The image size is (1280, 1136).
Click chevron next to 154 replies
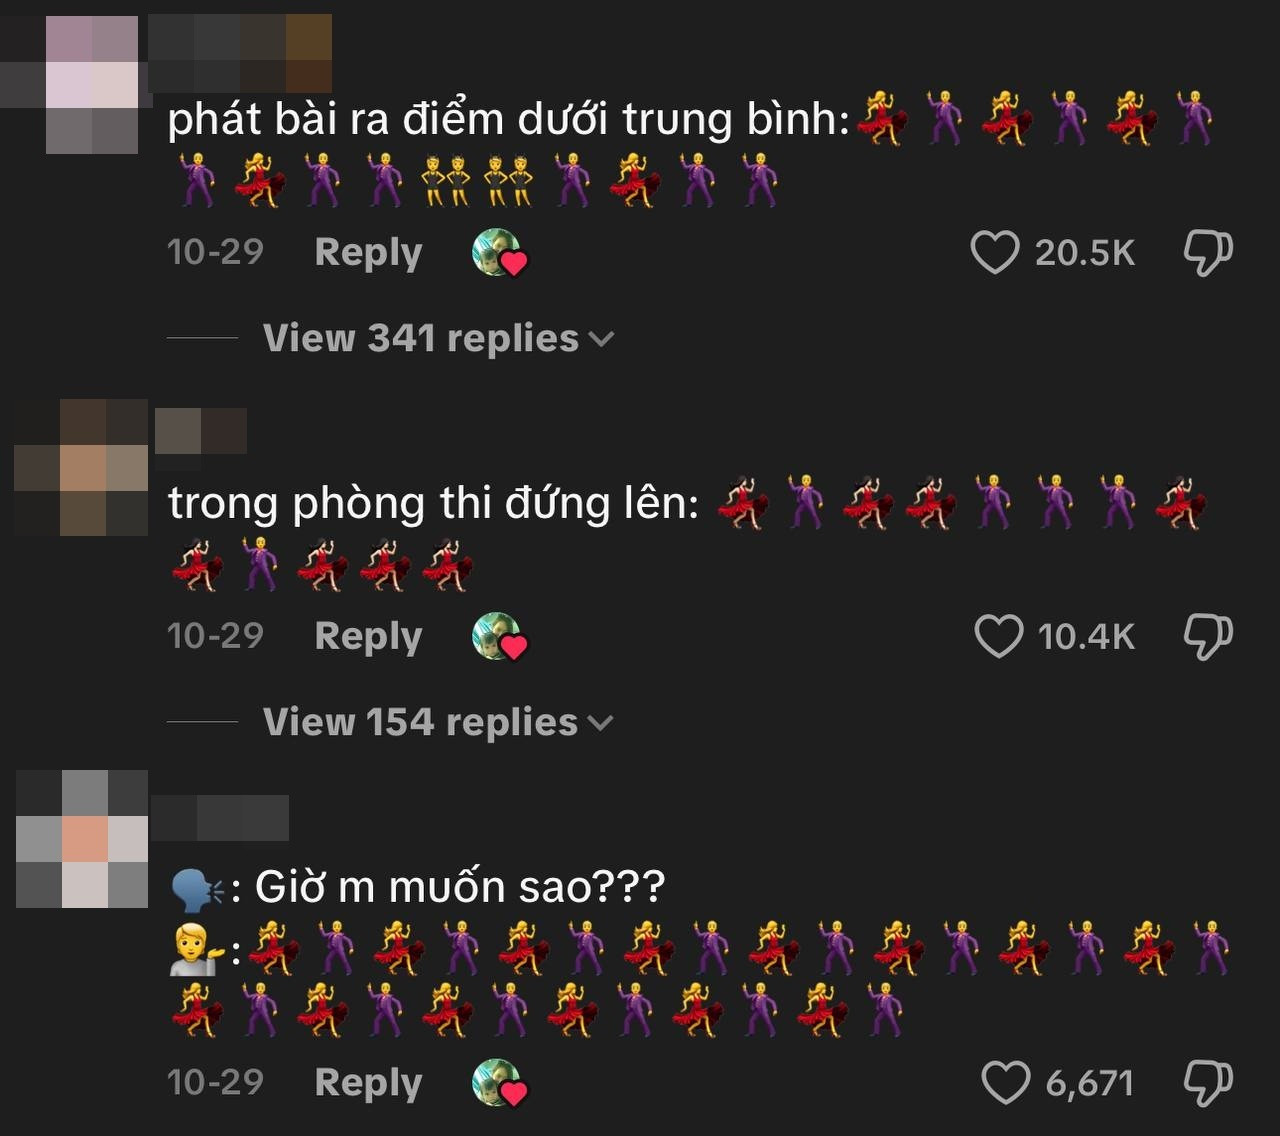601,723
